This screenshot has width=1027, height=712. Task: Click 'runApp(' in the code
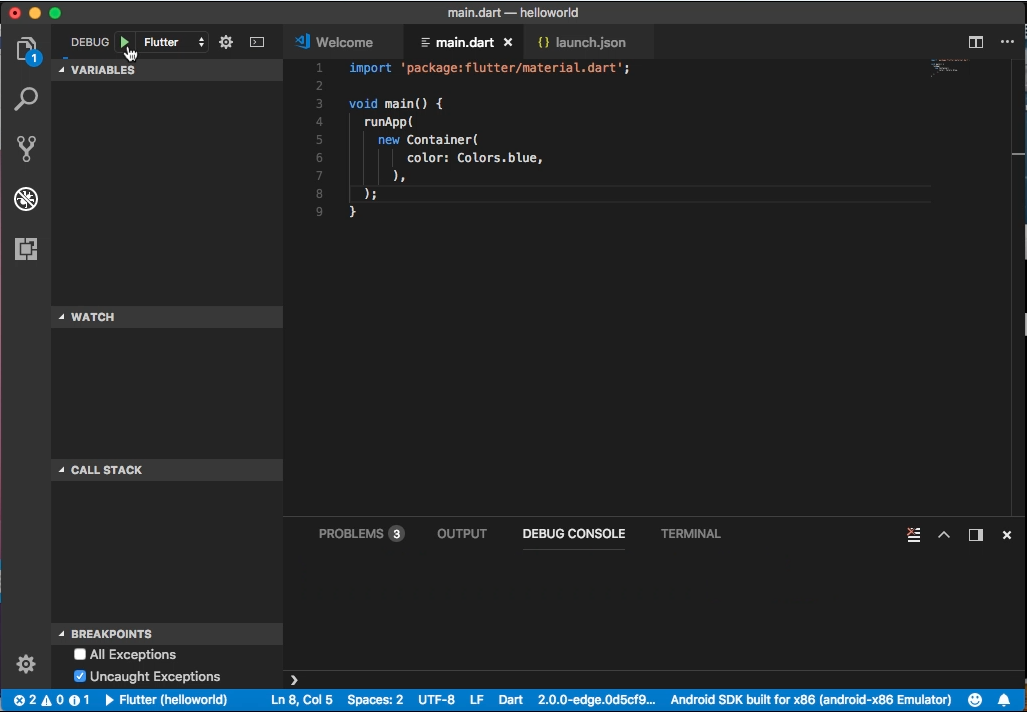point(388,122)
